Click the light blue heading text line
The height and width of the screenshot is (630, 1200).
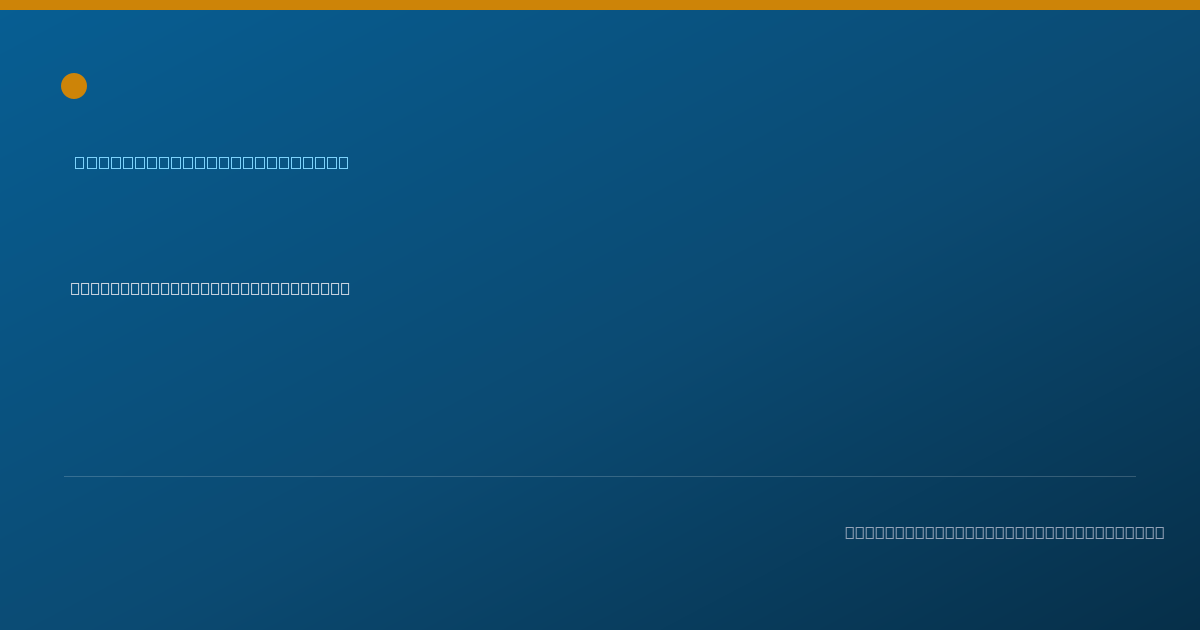point(212,162)
